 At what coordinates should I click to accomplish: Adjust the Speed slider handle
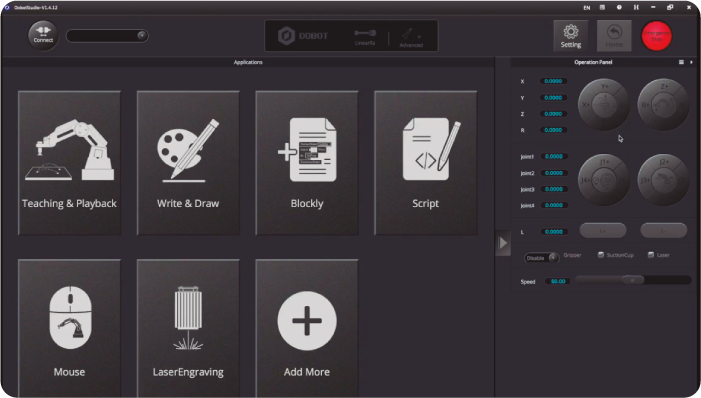[x=633, y=280]
